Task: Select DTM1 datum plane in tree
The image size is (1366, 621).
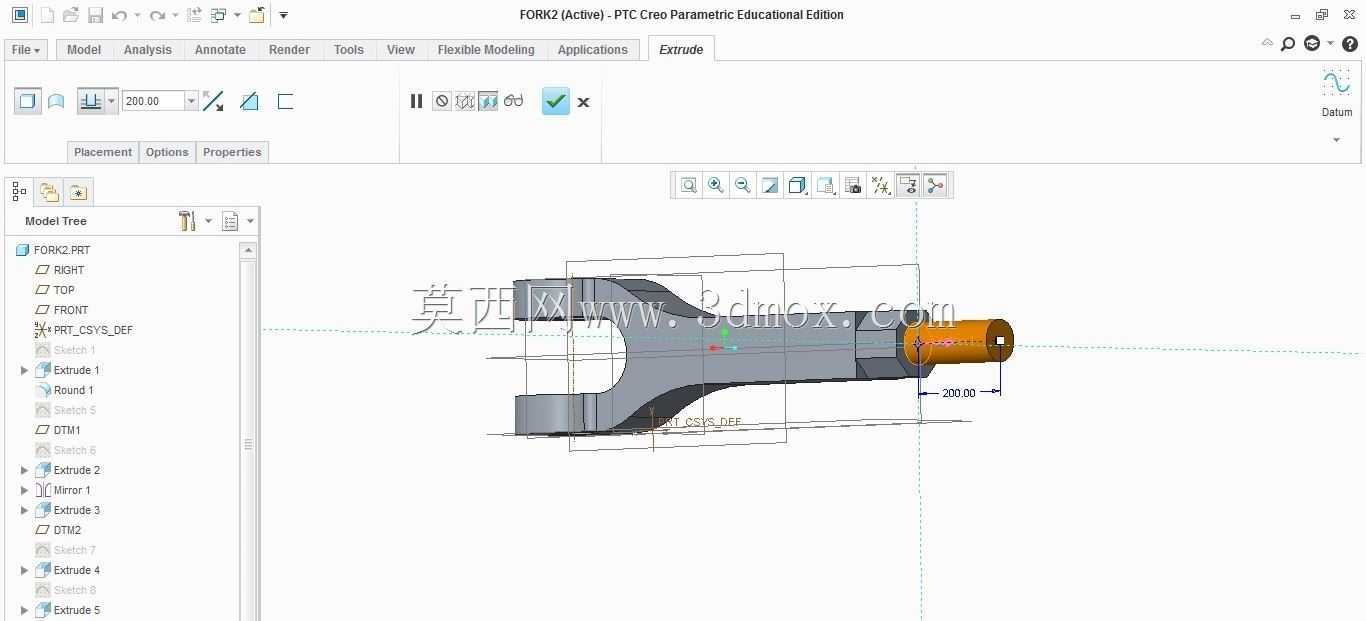Action: click(58, 430)
